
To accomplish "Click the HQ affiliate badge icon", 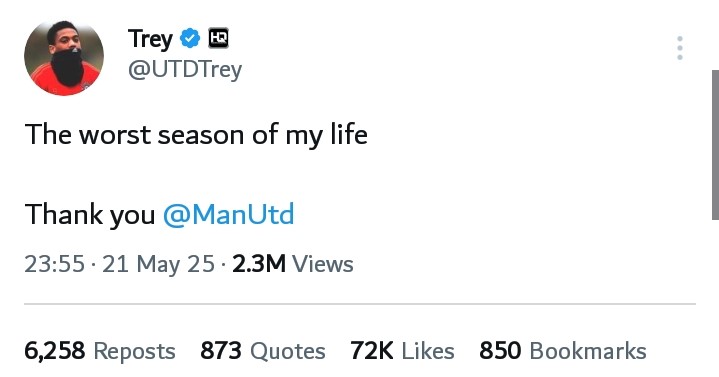I will click(218, 38).
